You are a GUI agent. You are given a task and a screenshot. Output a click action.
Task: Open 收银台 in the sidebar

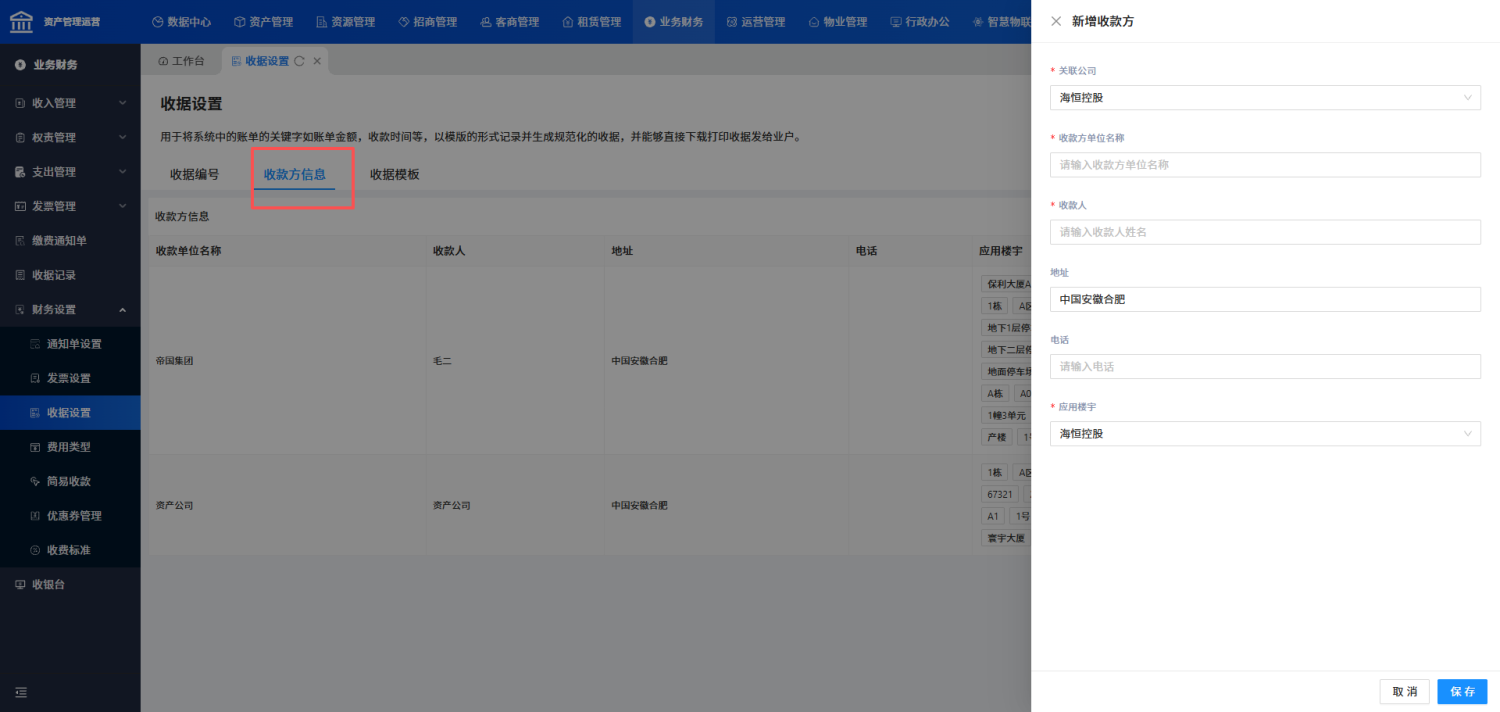tap(70, 584)
